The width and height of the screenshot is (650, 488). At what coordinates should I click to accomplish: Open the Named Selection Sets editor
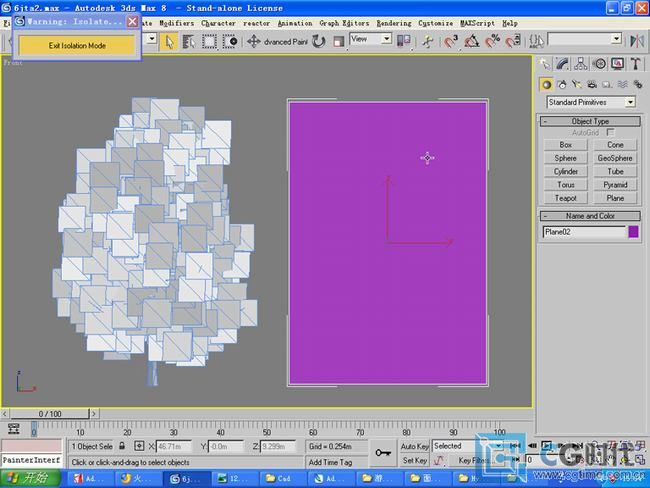536,41
